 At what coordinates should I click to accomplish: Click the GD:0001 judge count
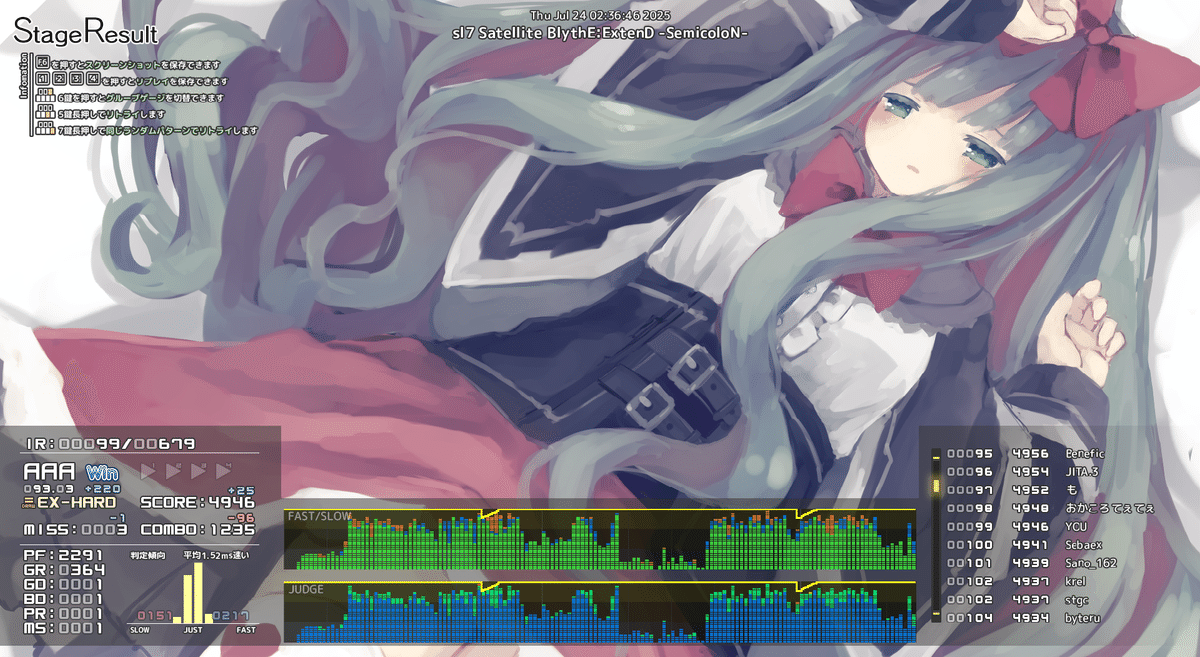pyautogui.click(x=62, y=584)
